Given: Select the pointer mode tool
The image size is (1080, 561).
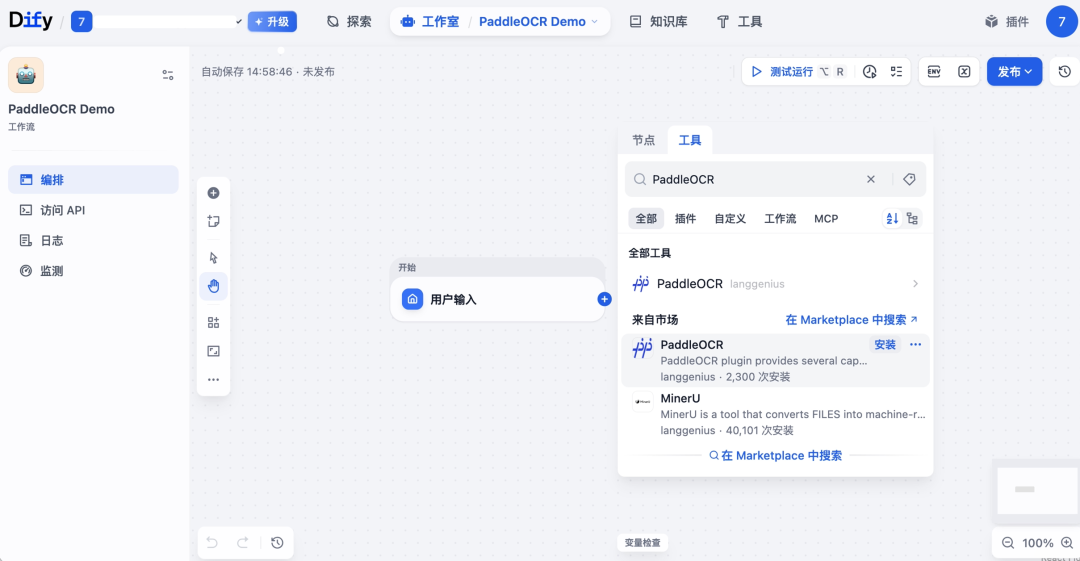Looking at the screenshot, I should click(x=214, y=257).
